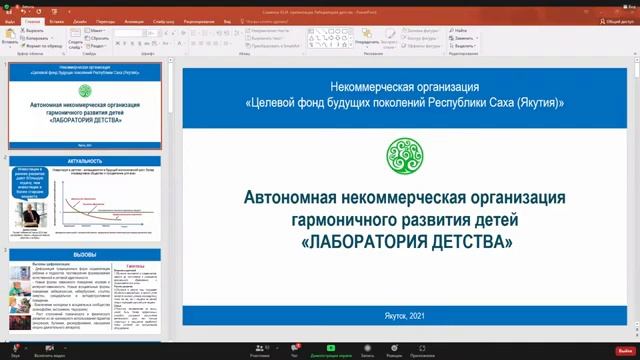Decrease the font size
Screen dimensions: 640x360
point(173,33)
